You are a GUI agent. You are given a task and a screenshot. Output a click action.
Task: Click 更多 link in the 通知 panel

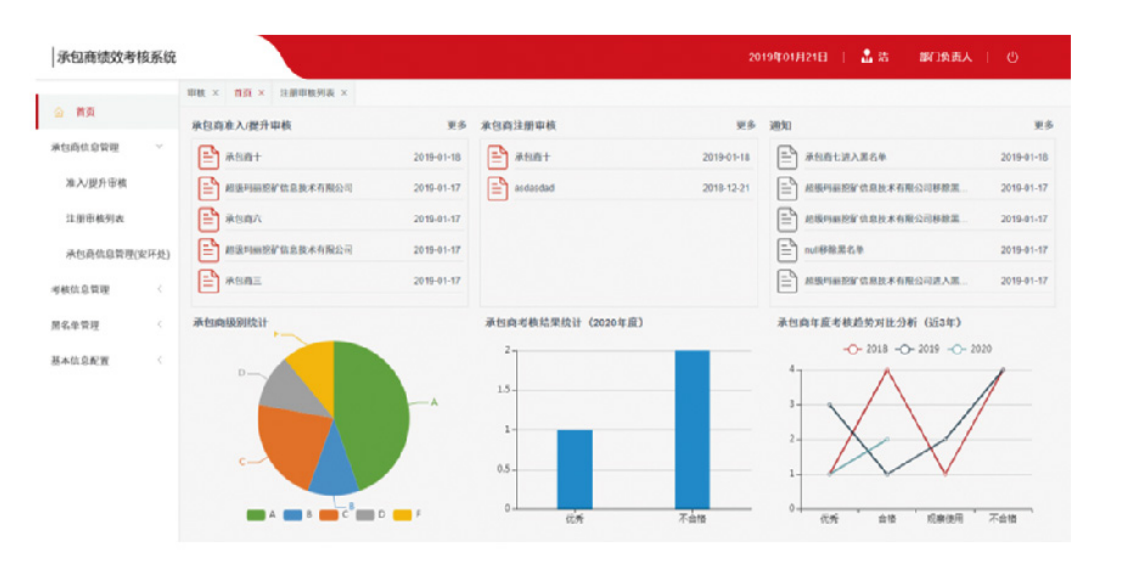pyautogui.click(x=1043, y=126)
